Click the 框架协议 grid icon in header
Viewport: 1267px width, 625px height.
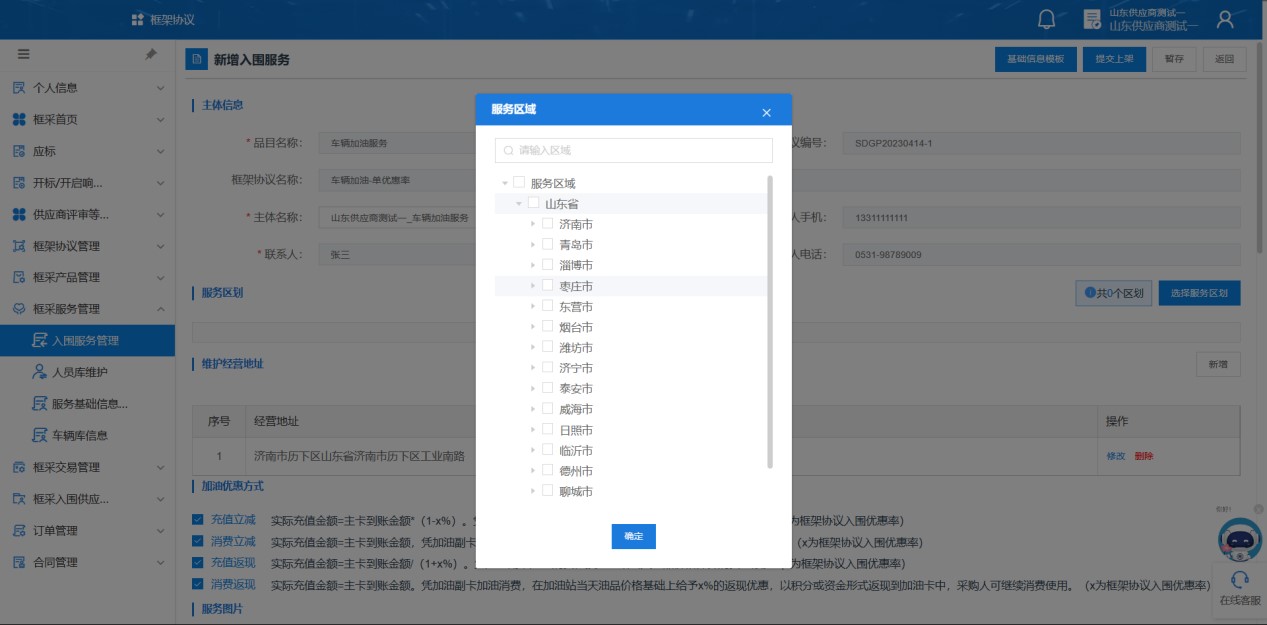tap(138, 20)
